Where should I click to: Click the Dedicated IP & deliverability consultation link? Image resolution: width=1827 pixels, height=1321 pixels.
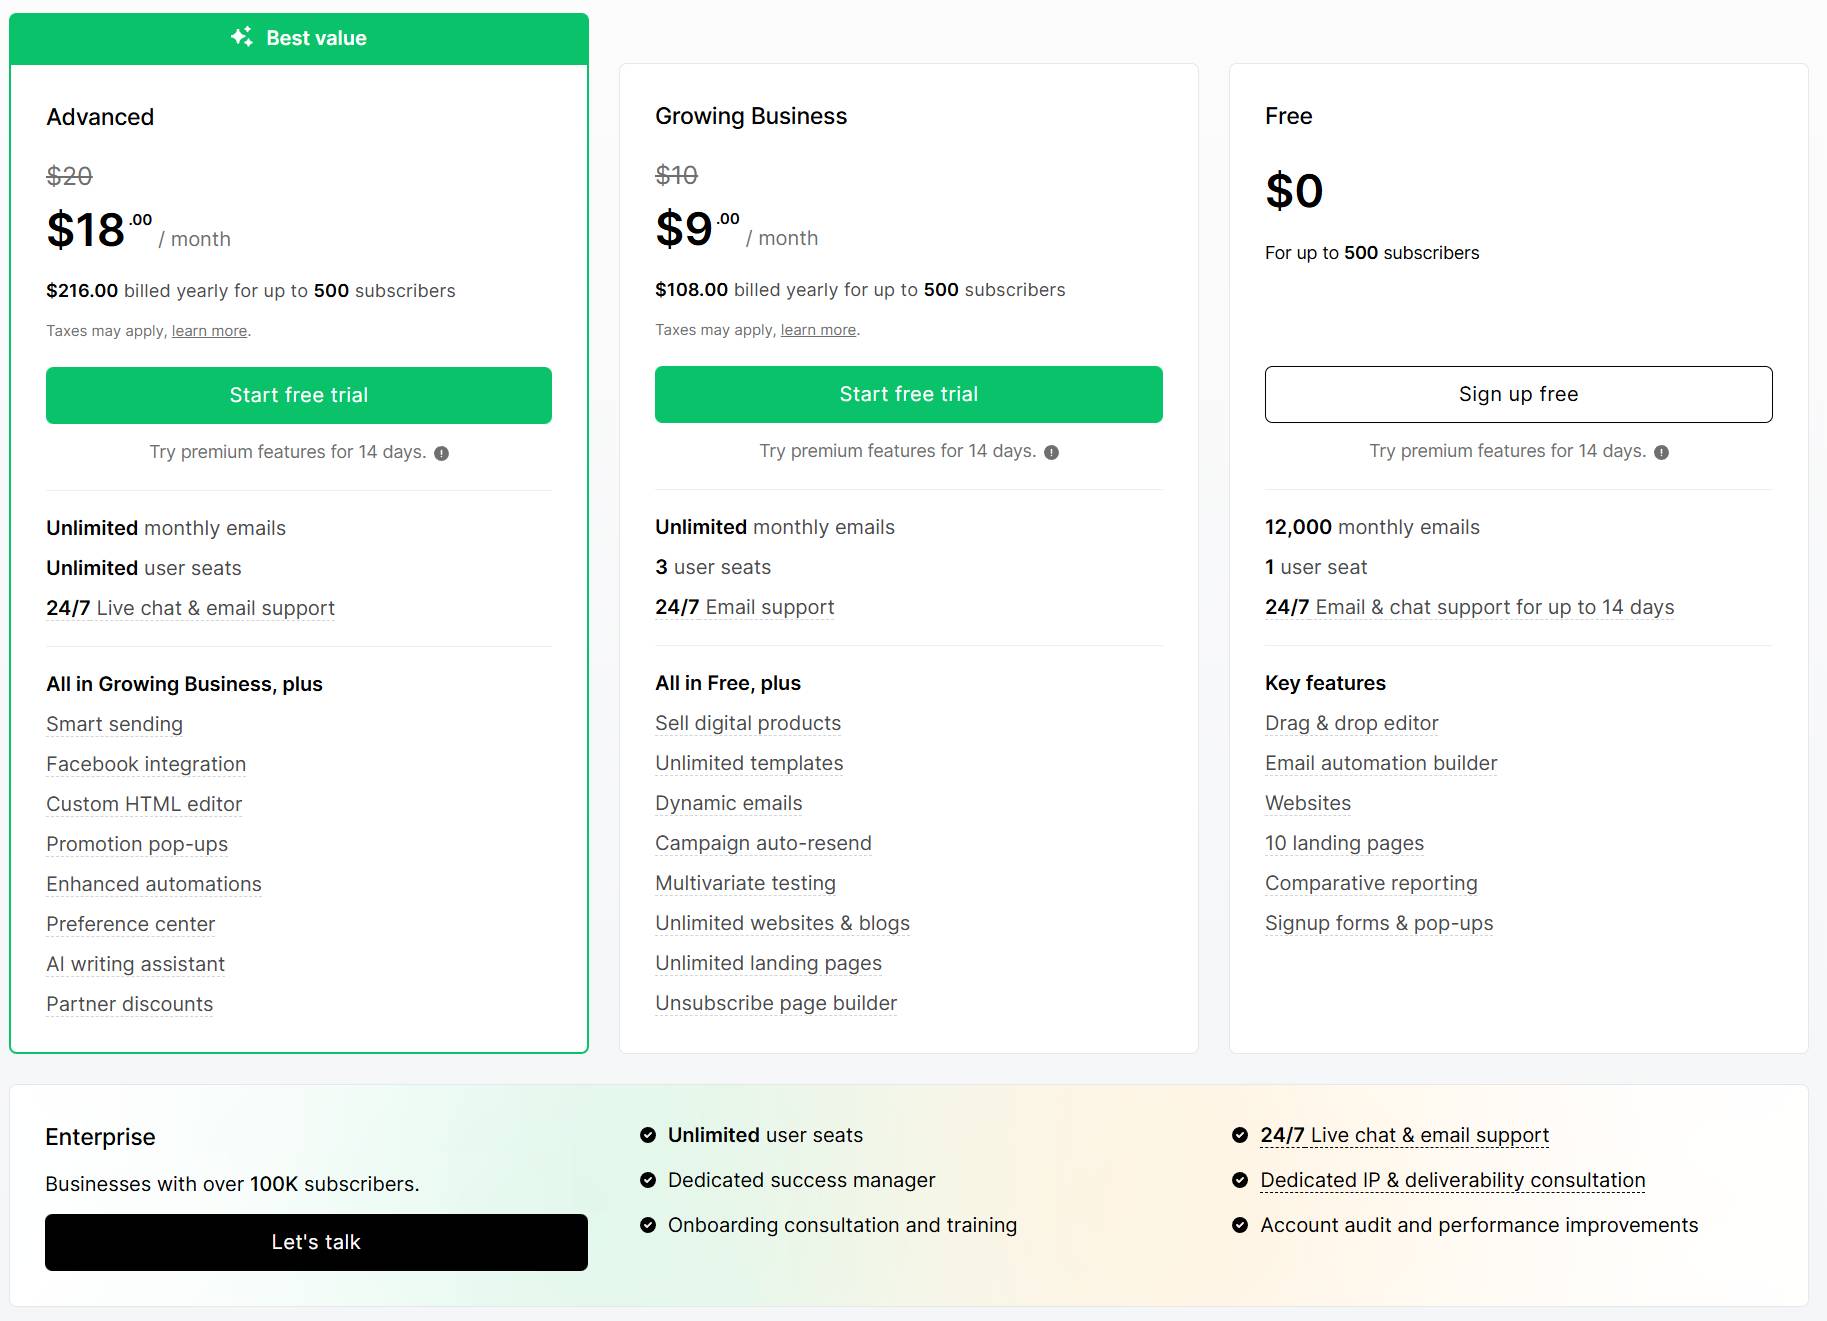click(x=1452, y=1180)
